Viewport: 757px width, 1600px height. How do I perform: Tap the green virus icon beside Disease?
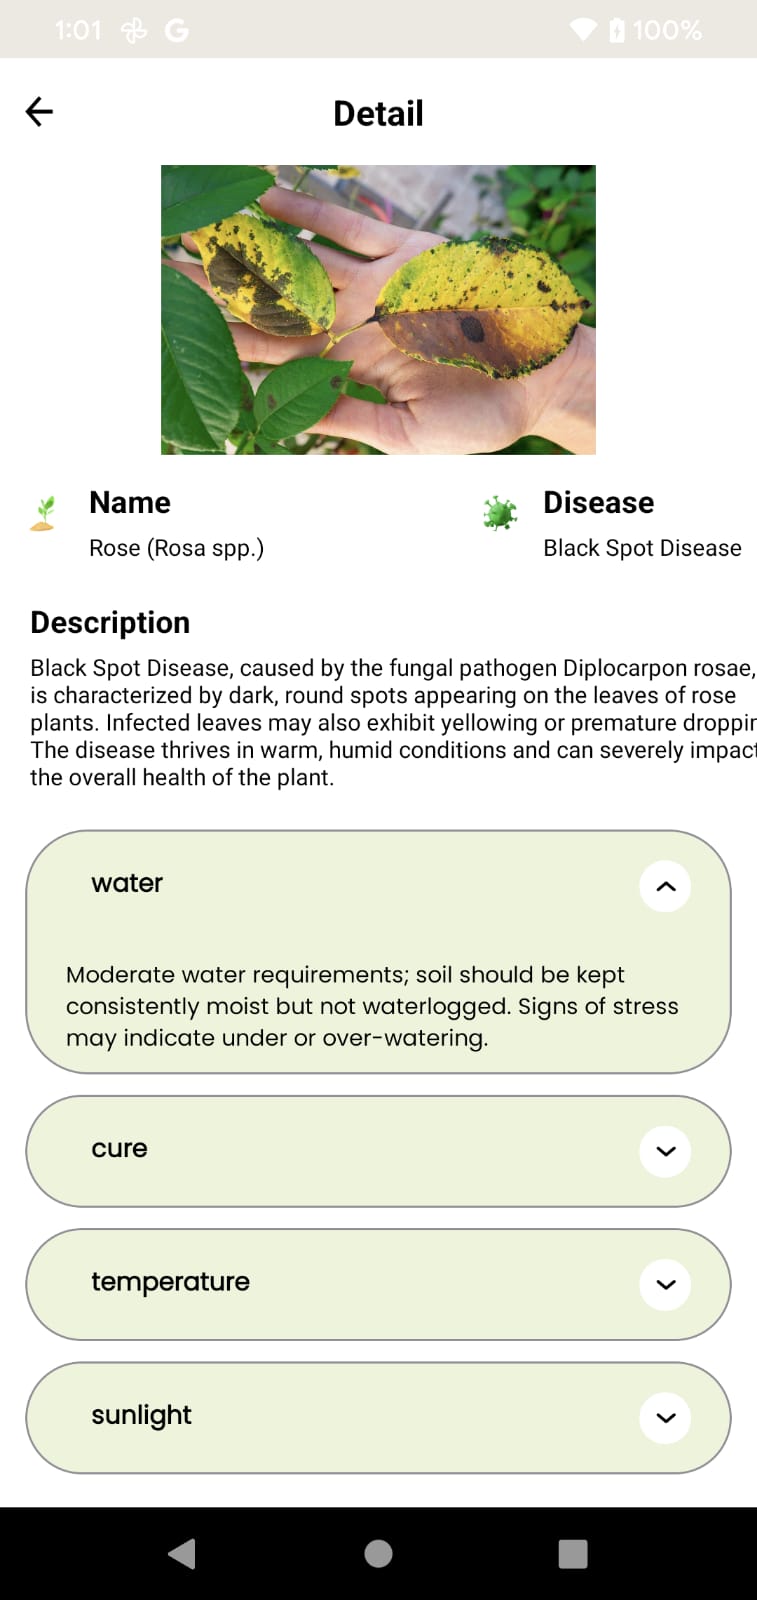pyautogui.click(x=500, y=513)
